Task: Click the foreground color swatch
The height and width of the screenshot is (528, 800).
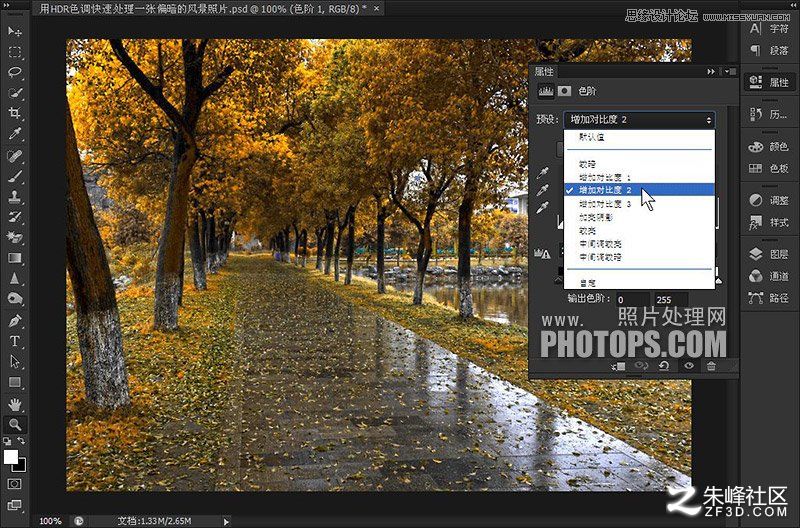Action: click(x=10, y=457)
